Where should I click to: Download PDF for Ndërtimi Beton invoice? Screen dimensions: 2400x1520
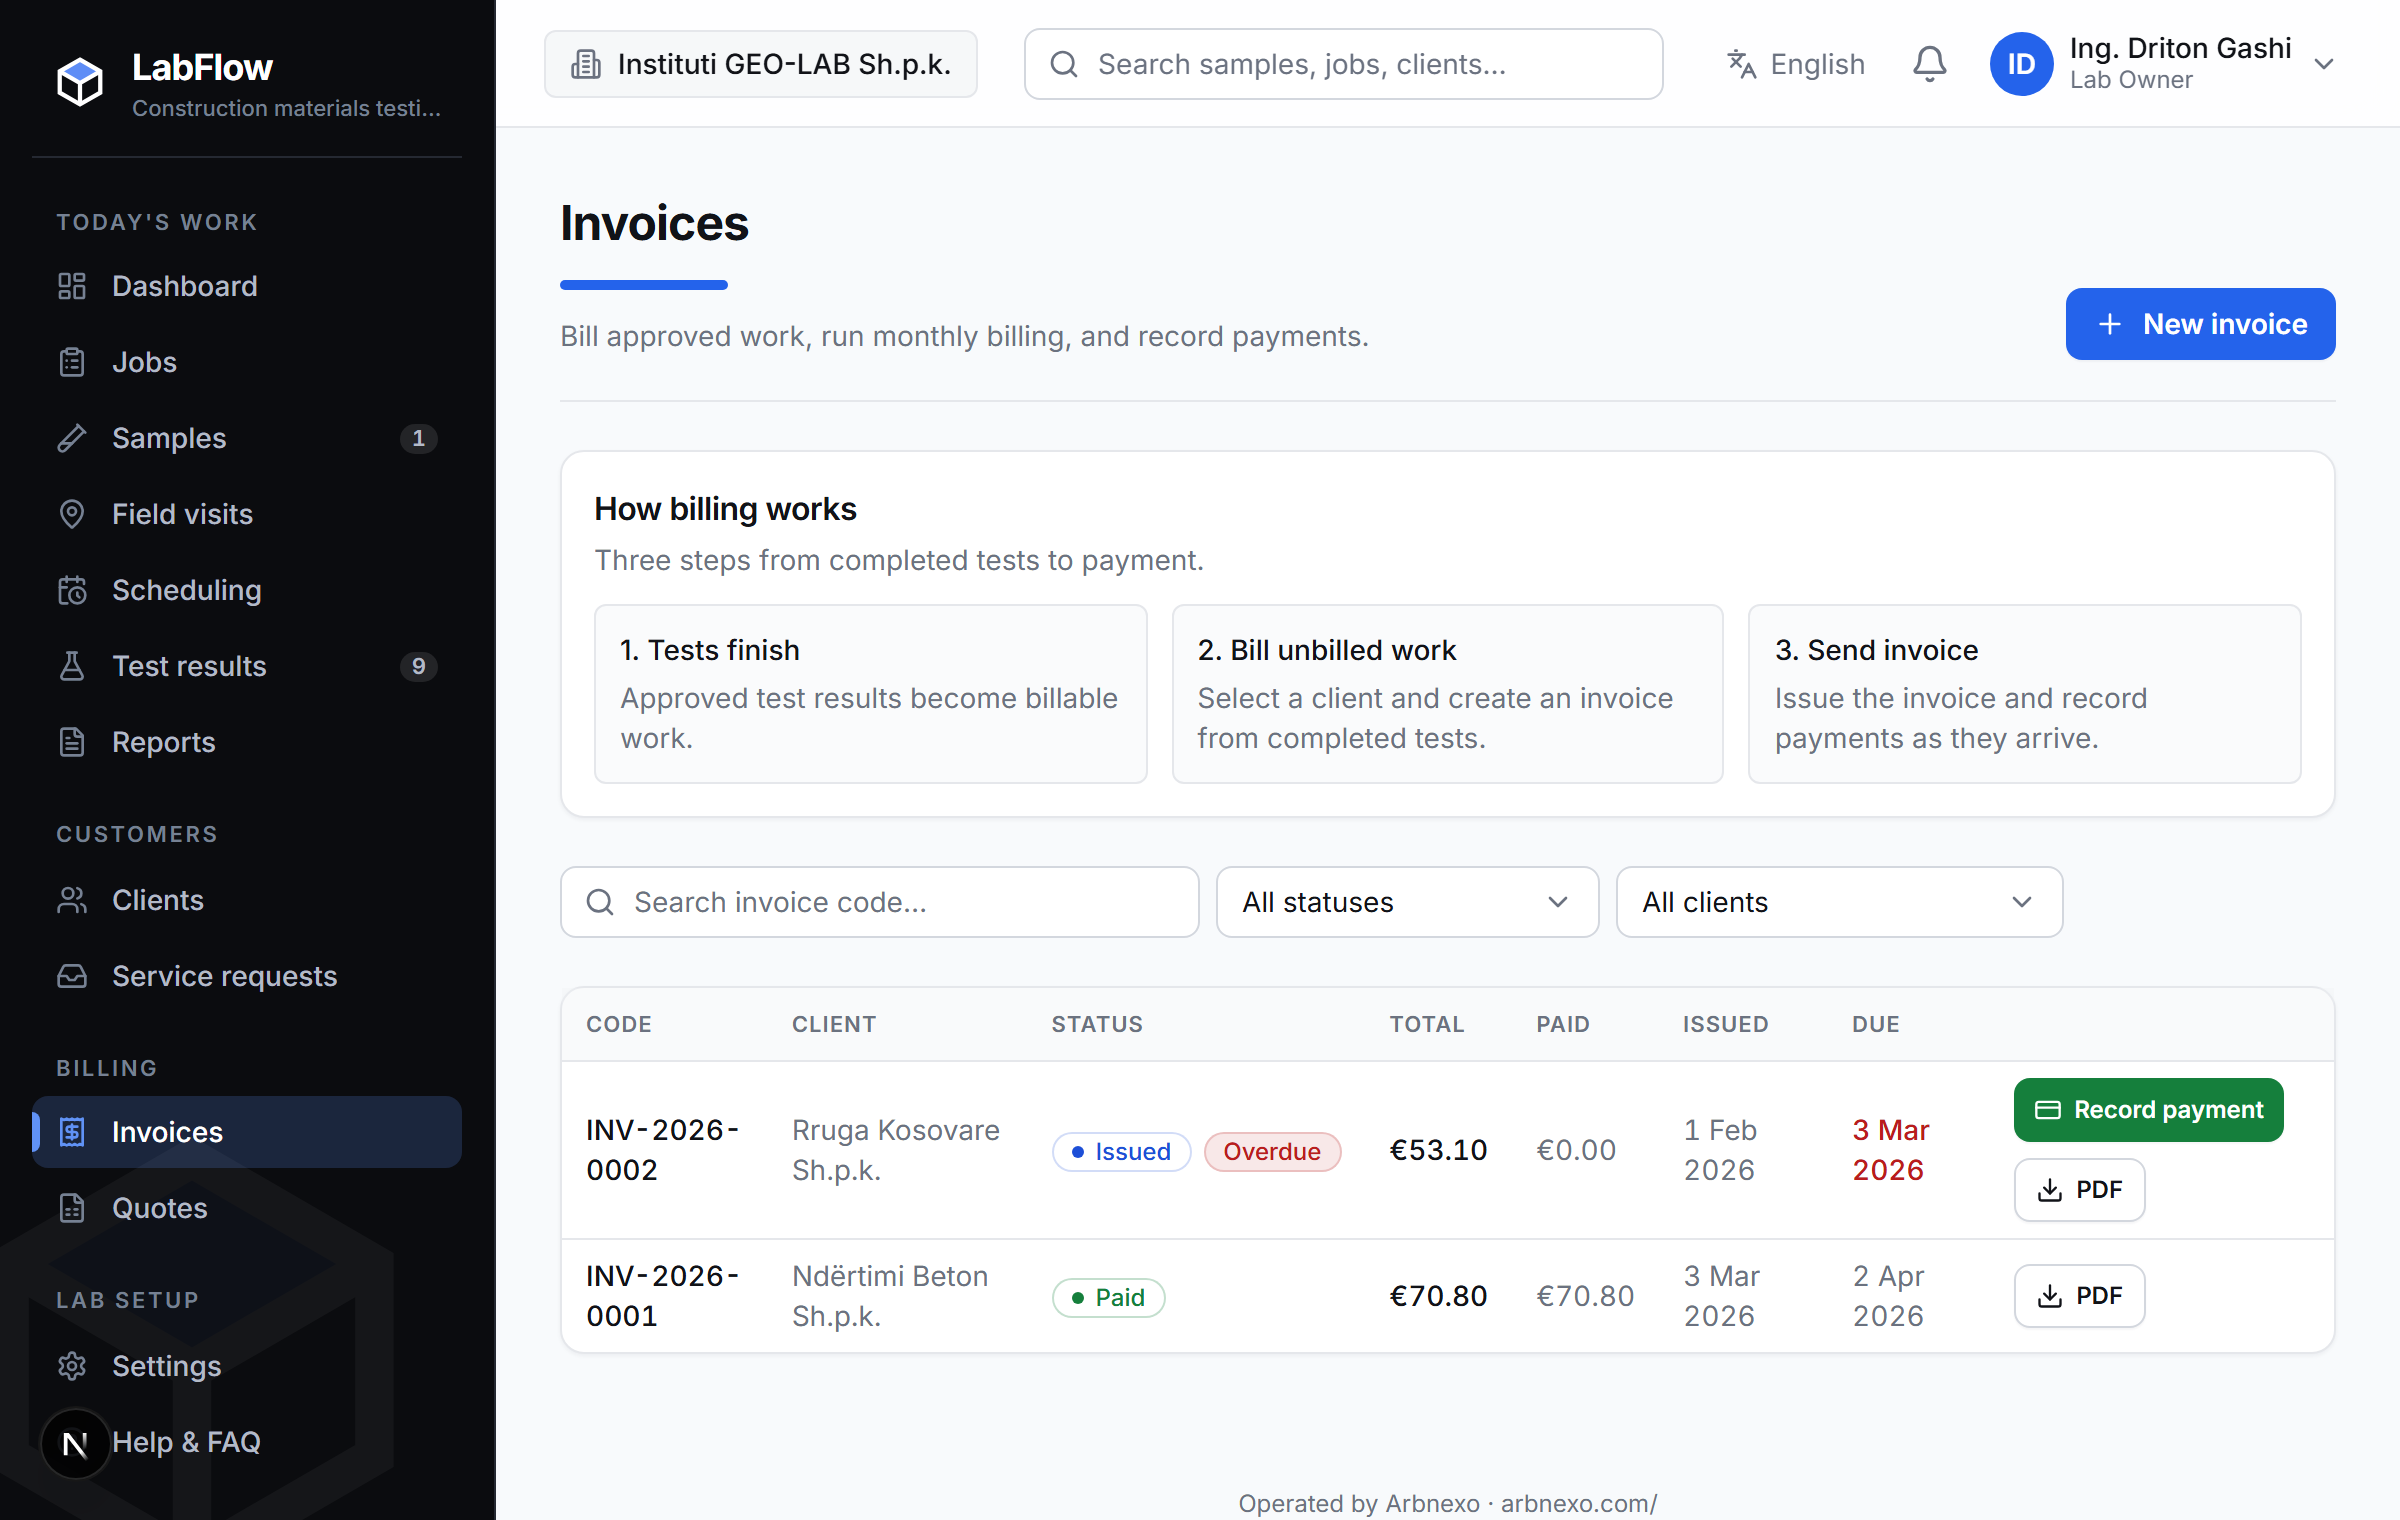(x=2079, y=1296)
